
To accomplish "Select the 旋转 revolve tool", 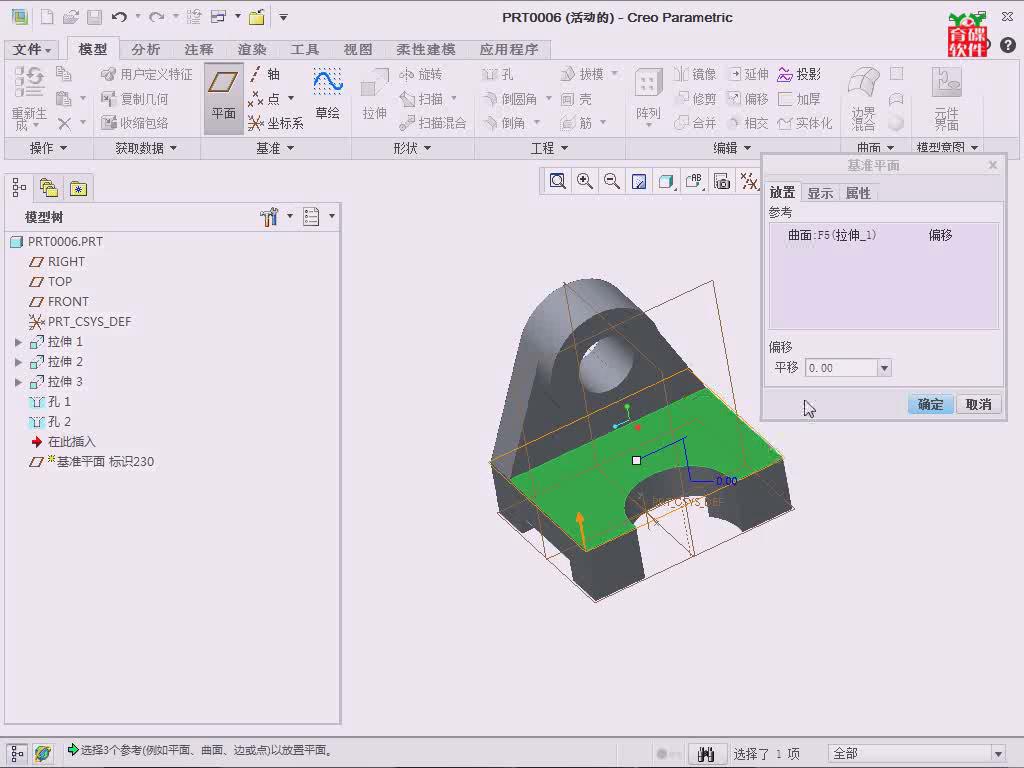I will 421,74.
